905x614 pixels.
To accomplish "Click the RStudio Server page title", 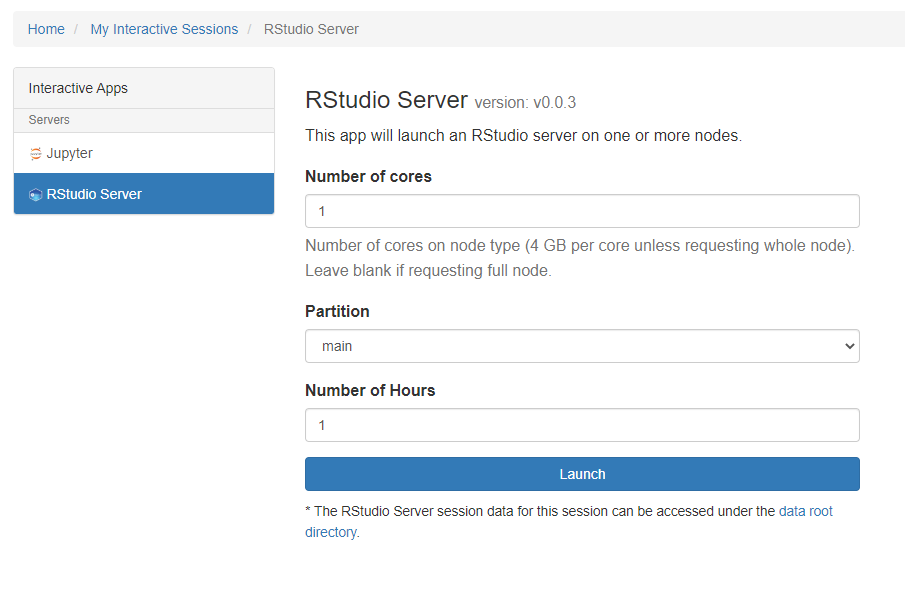I will click(x=386, y=100).
